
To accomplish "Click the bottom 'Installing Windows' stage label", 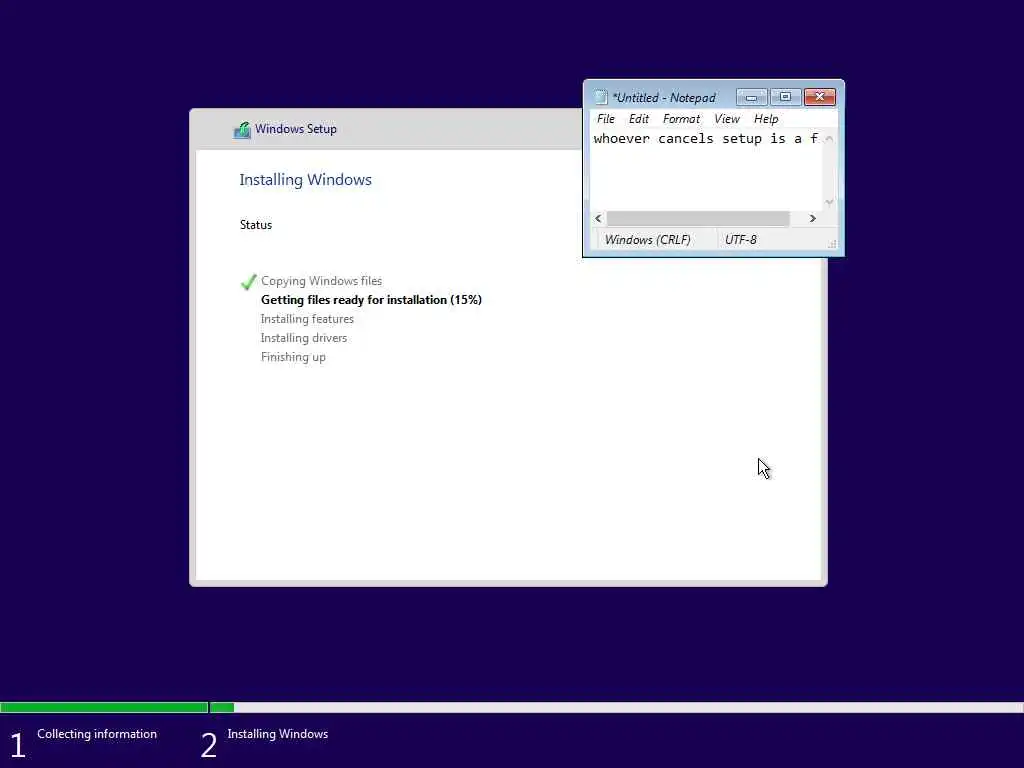I will pyautogui.click(x=278, y=734).
